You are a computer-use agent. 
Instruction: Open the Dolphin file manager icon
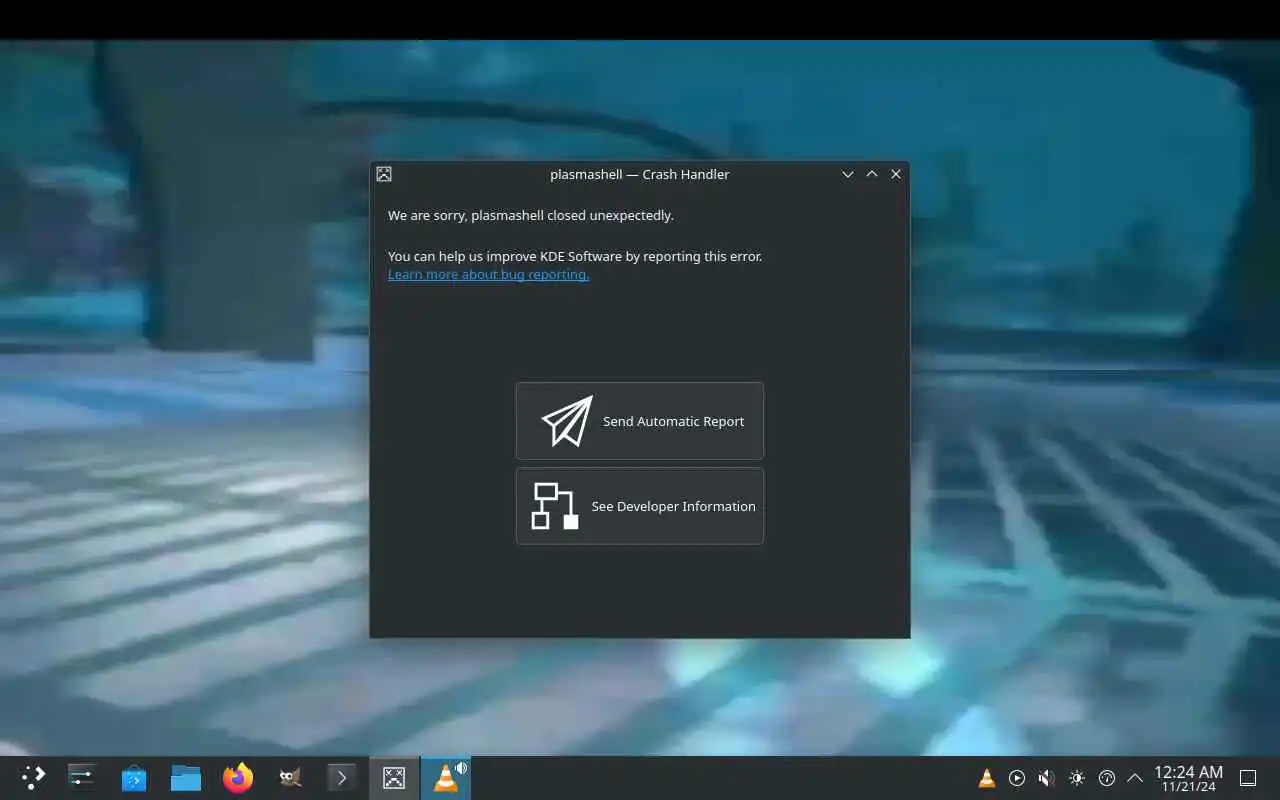186,778
